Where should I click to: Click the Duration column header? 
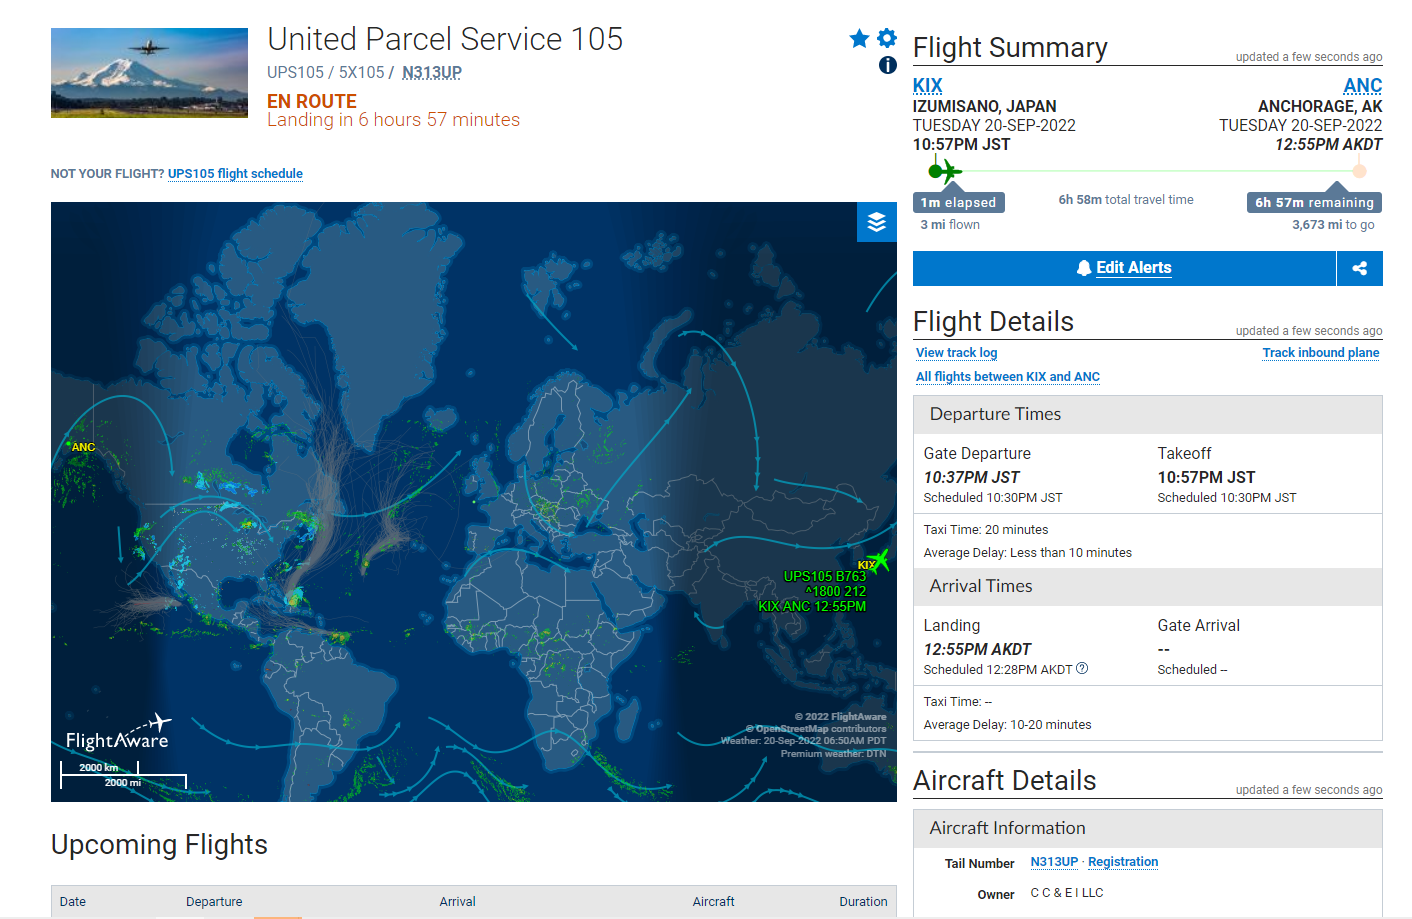point(863,902)
